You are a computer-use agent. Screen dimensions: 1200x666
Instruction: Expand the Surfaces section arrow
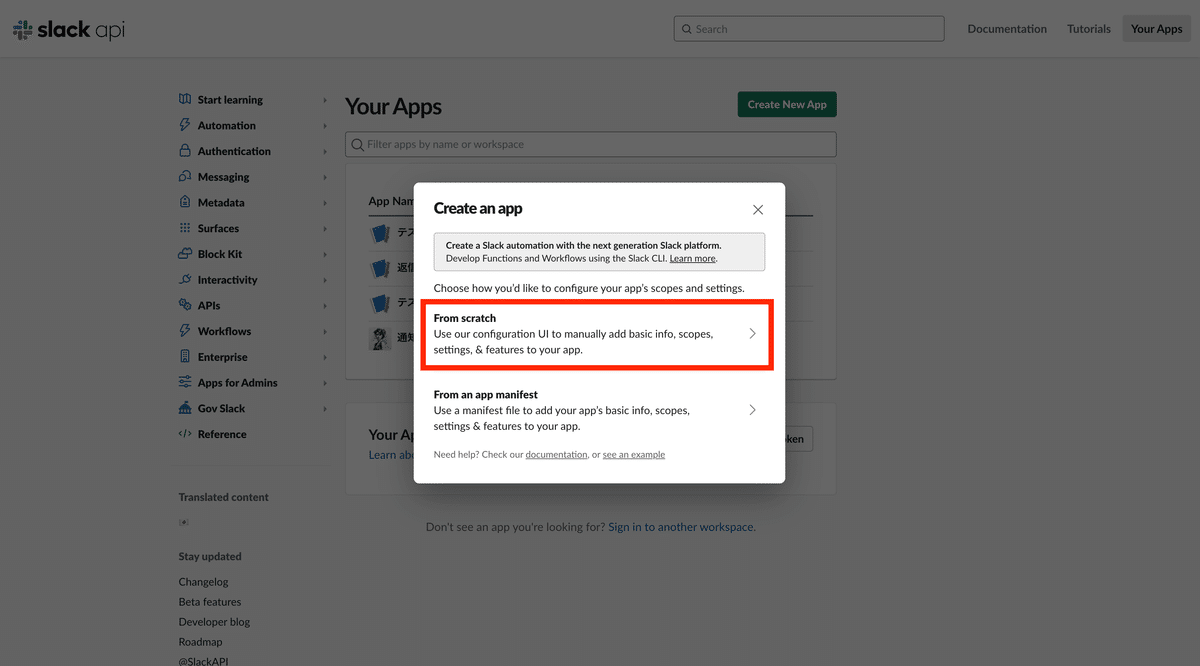click(x=325, y=229)
